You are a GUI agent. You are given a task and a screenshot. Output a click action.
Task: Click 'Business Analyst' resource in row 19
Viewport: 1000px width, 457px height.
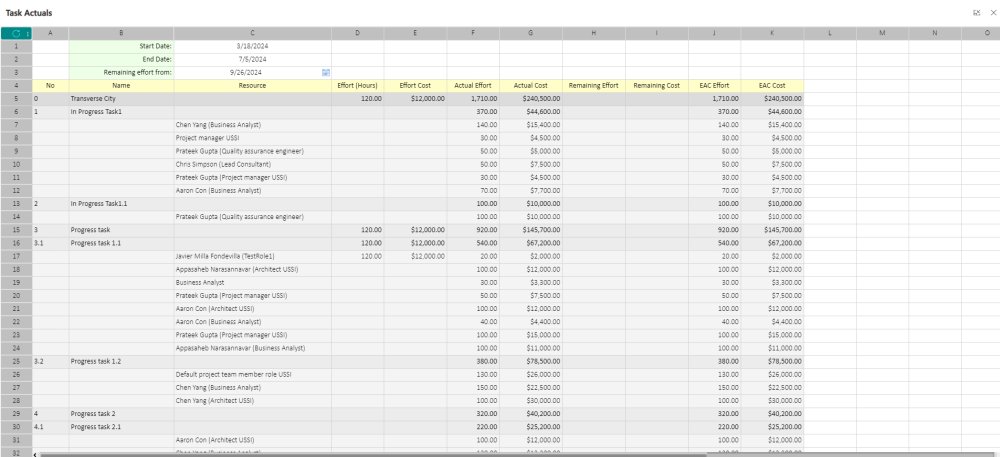click(x=253, y=282)
